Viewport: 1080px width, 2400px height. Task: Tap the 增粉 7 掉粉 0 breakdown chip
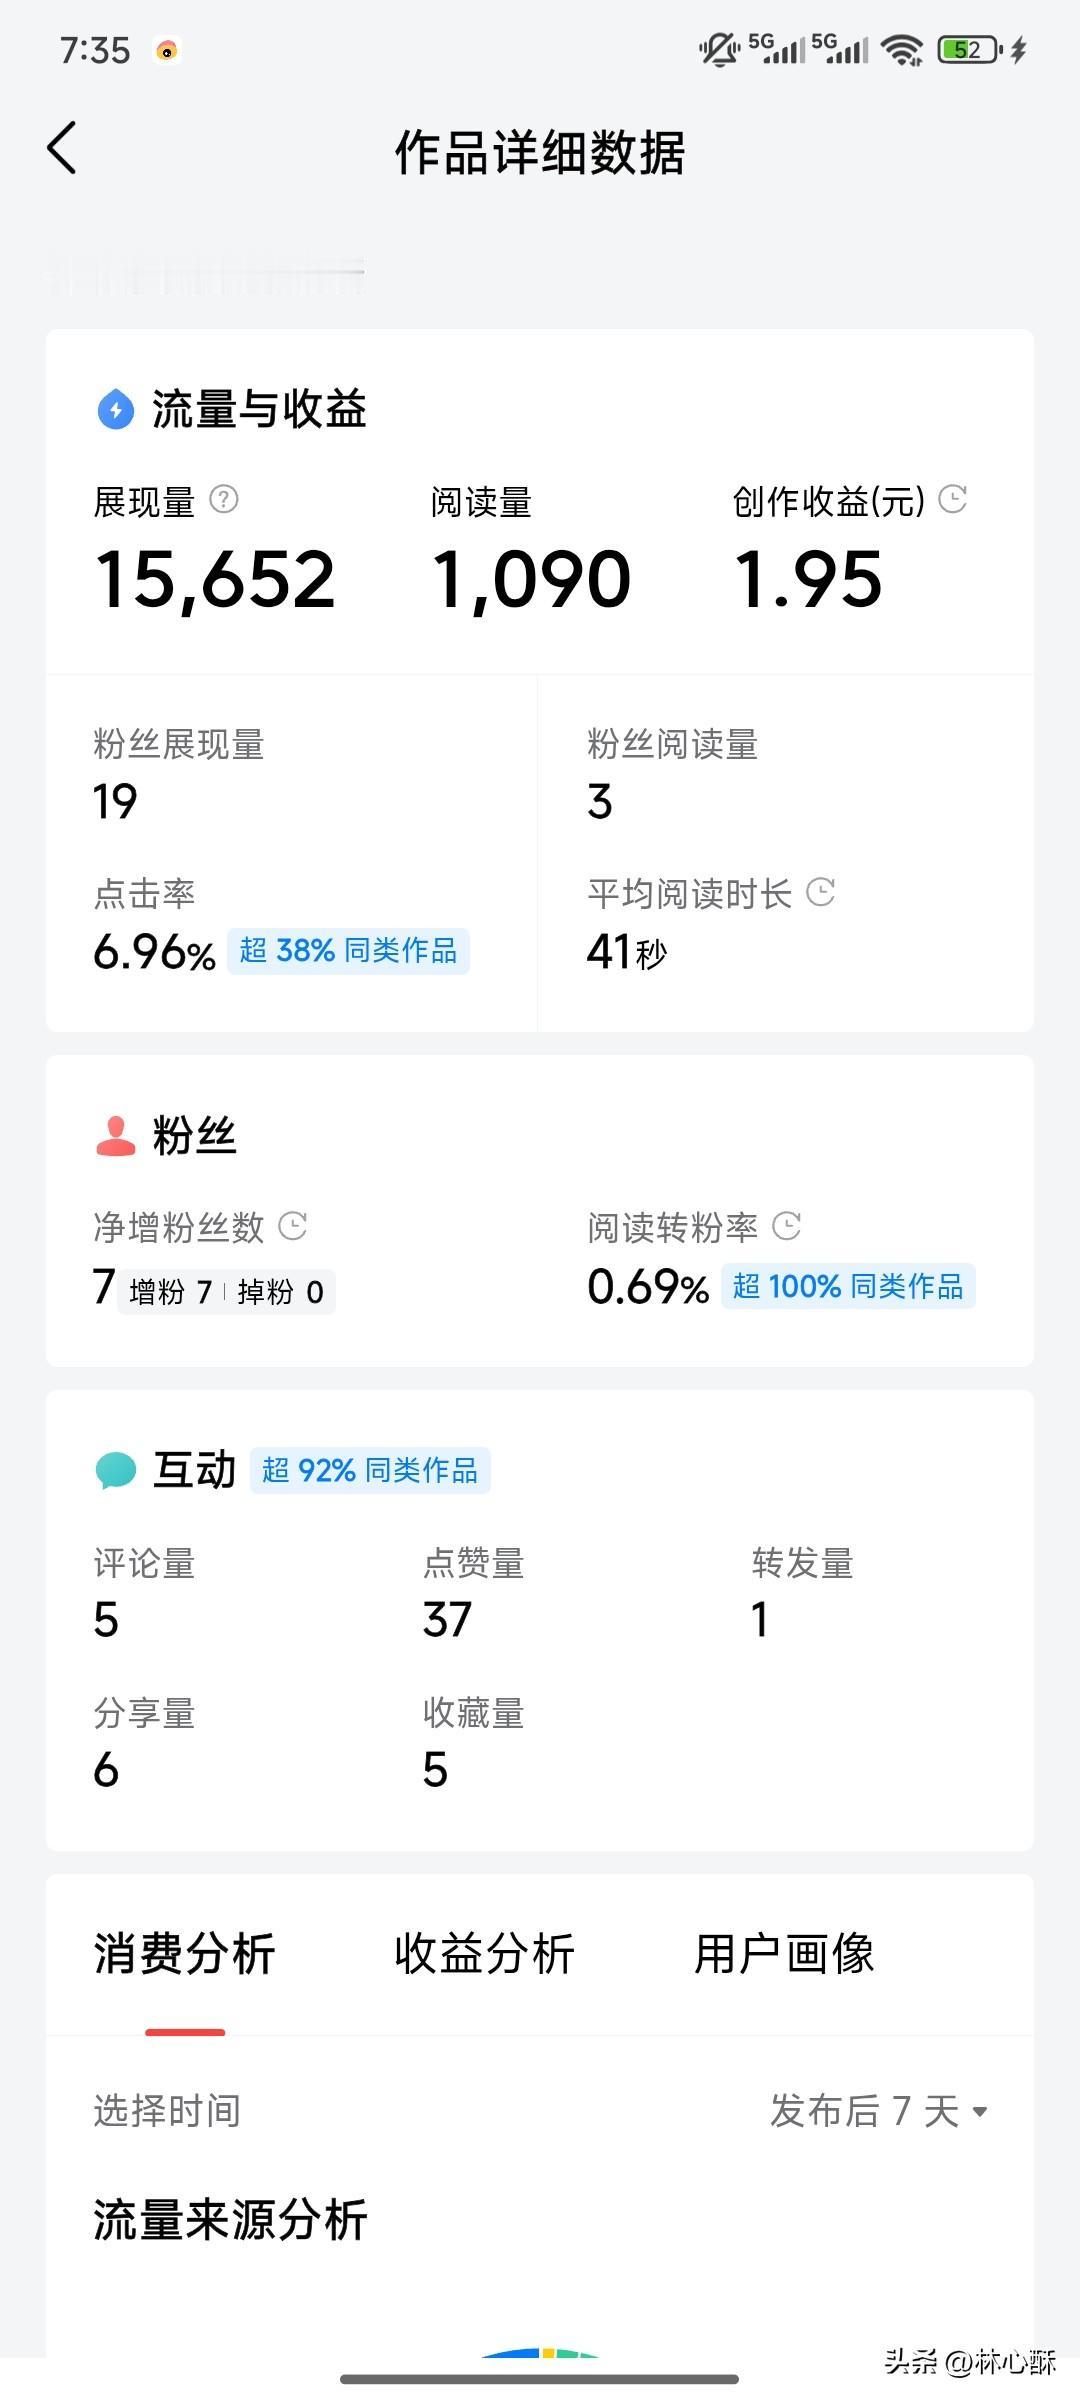226,1292
